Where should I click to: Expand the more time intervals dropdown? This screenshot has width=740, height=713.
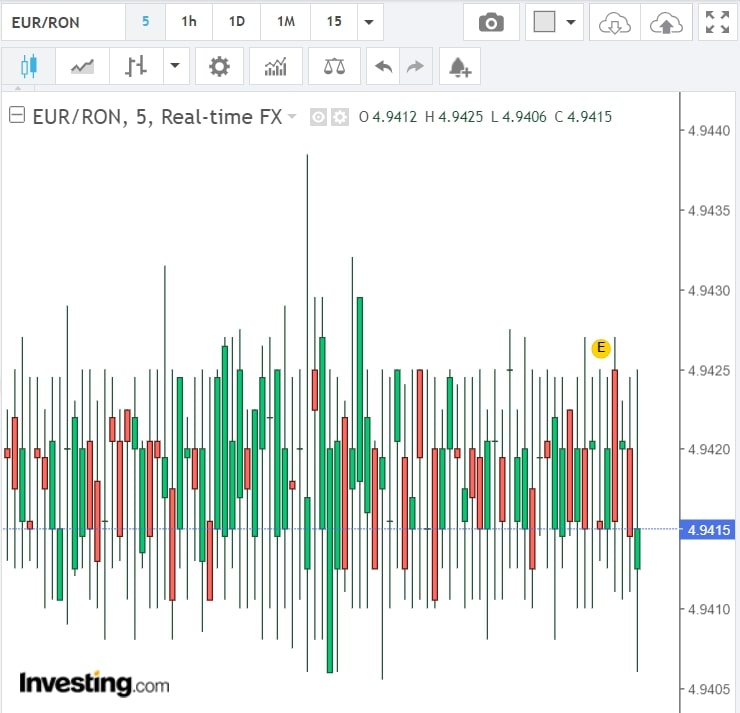pyautogui.click(x=370, y=22)
